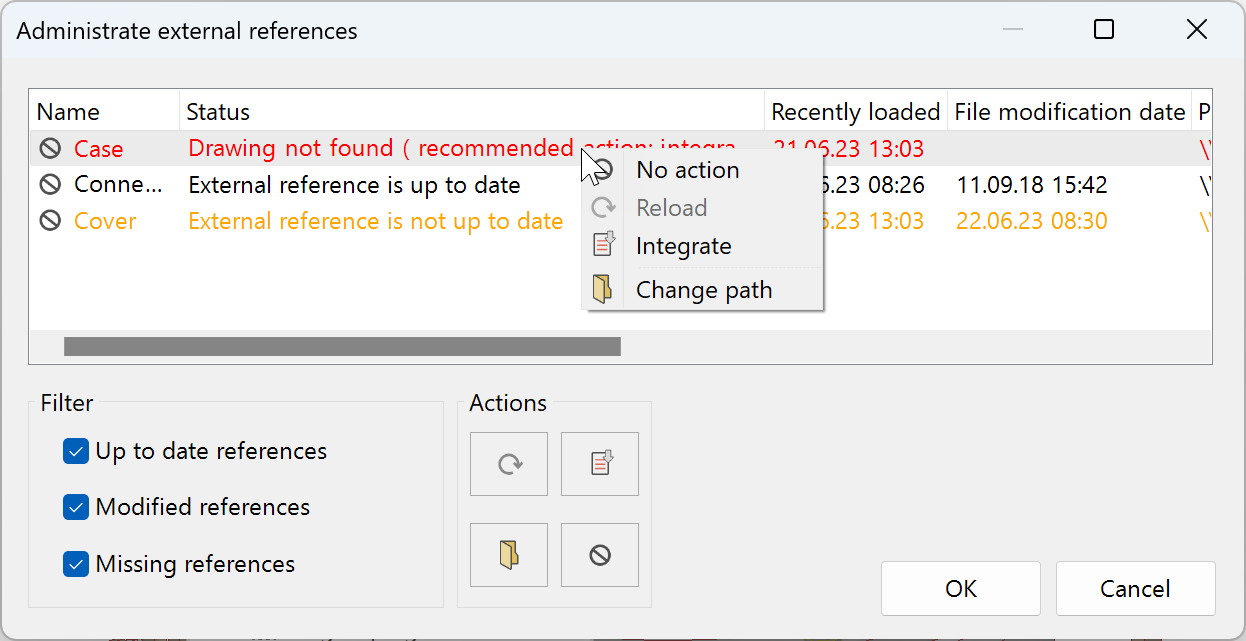
Task: Click the Reload action icon in Actions panel
Action: point(508,463)
